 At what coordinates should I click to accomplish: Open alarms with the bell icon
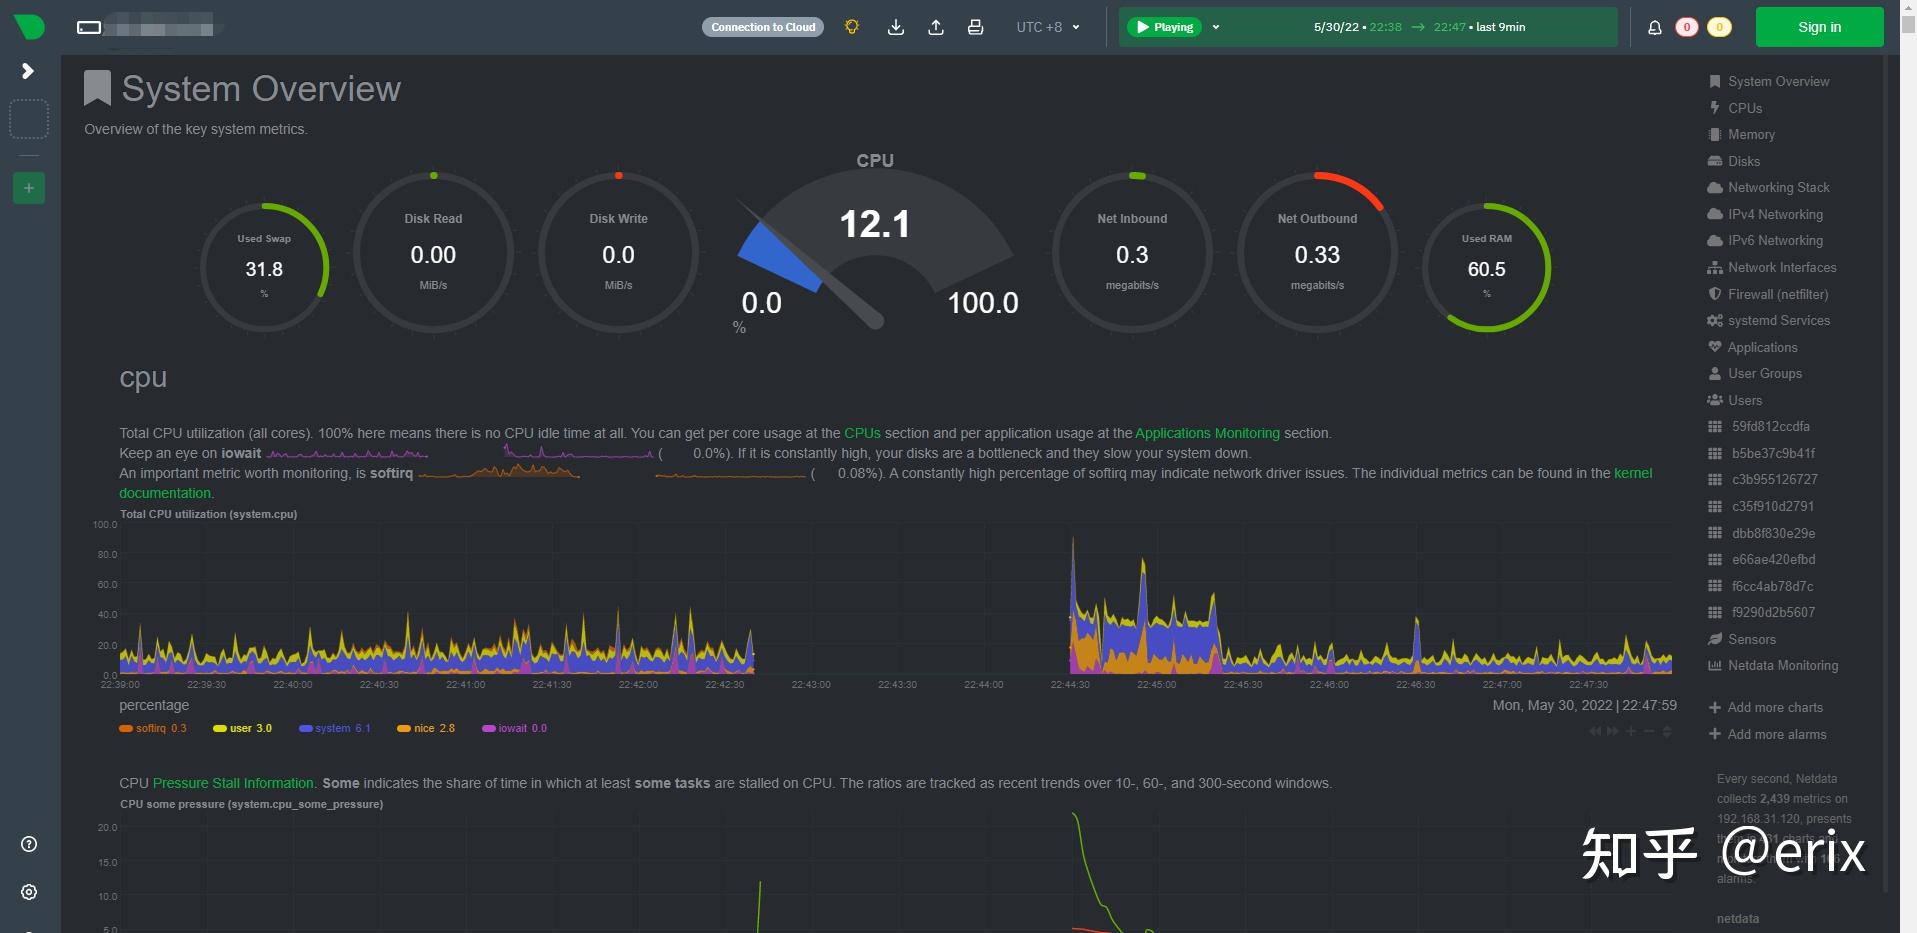tap(1655, 27)
